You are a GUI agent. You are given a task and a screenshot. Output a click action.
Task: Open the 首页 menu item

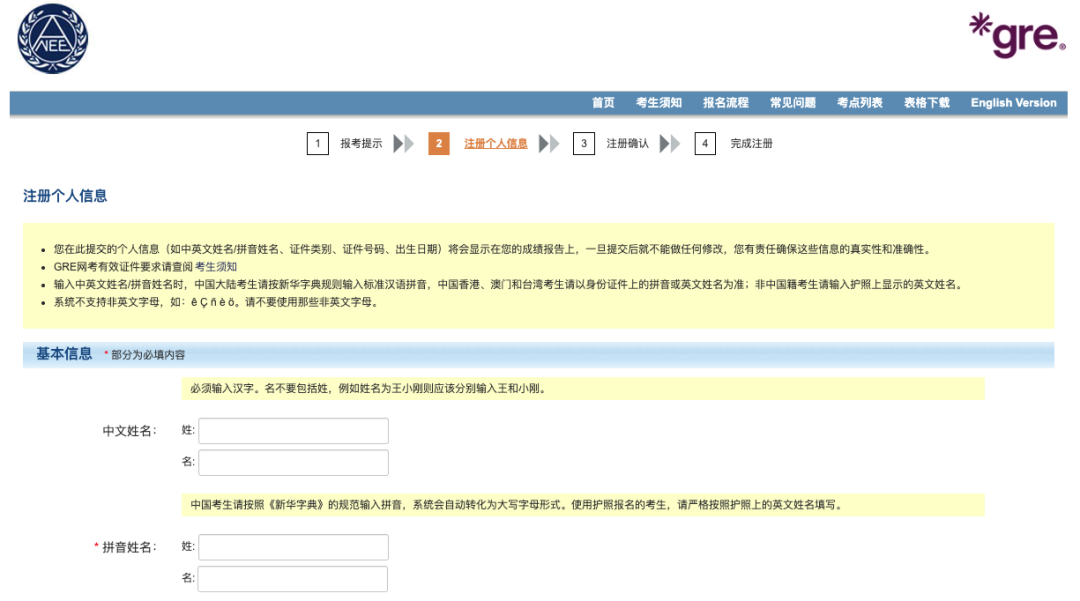tap(602, 102)
